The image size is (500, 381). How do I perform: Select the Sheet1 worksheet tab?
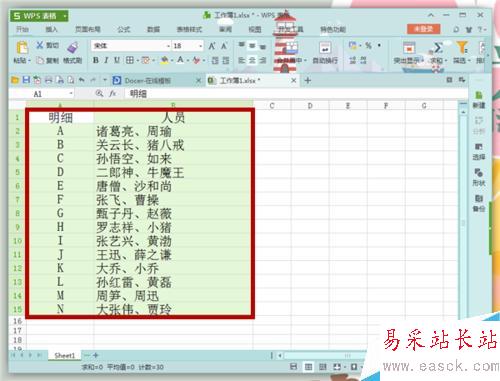[65, 355]
